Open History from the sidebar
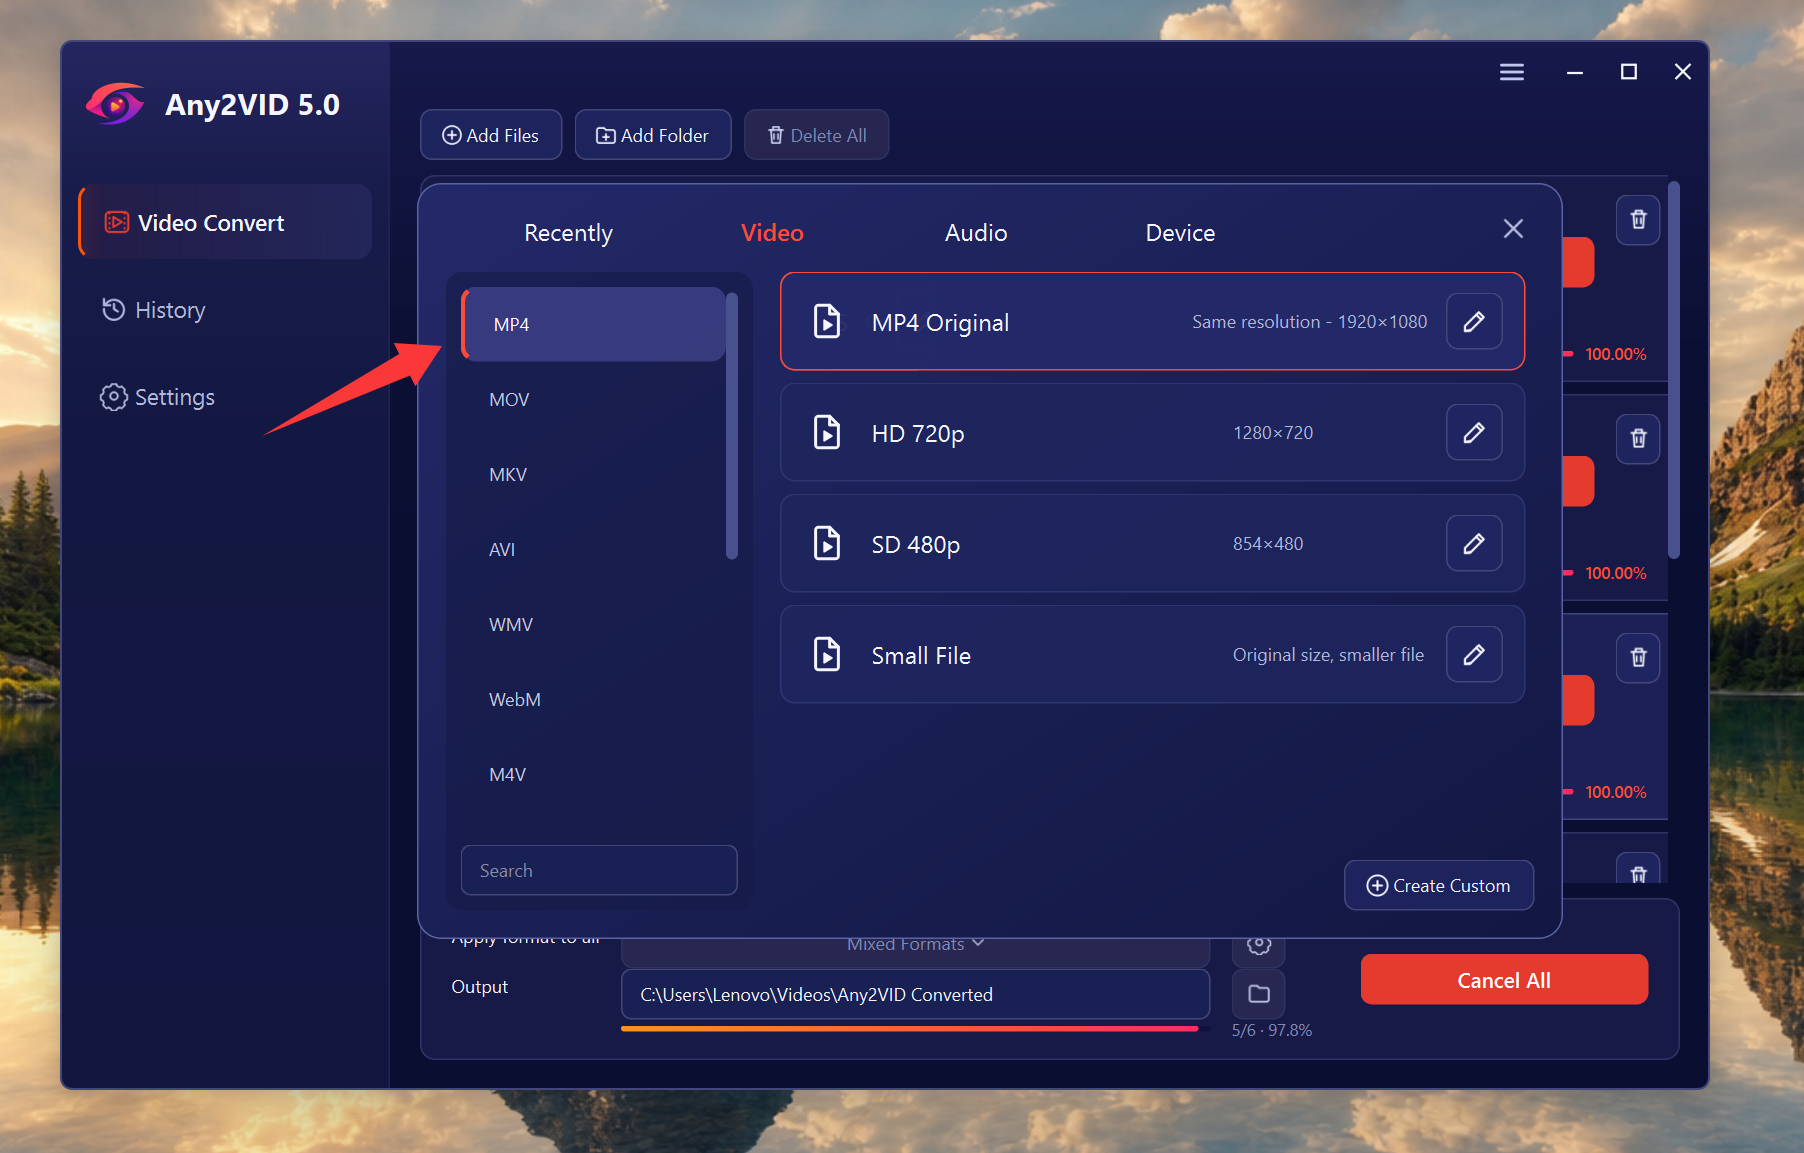The width and height of the screenshot is (1804, 1153). (x=153, y=310)
